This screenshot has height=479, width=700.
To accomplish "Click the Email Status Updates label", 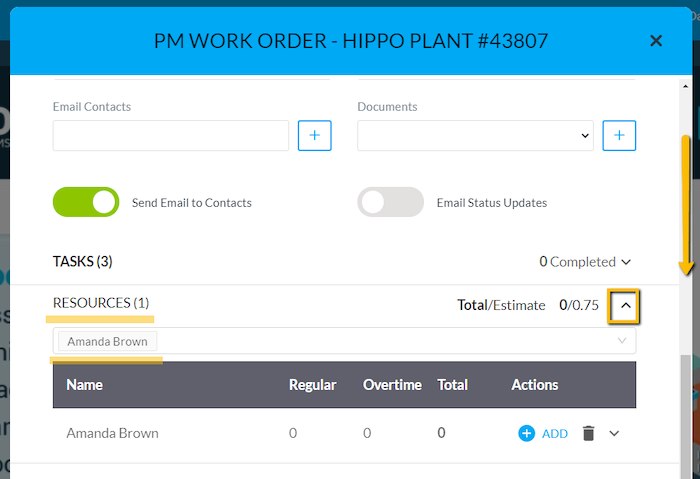I will pos(492,203).
